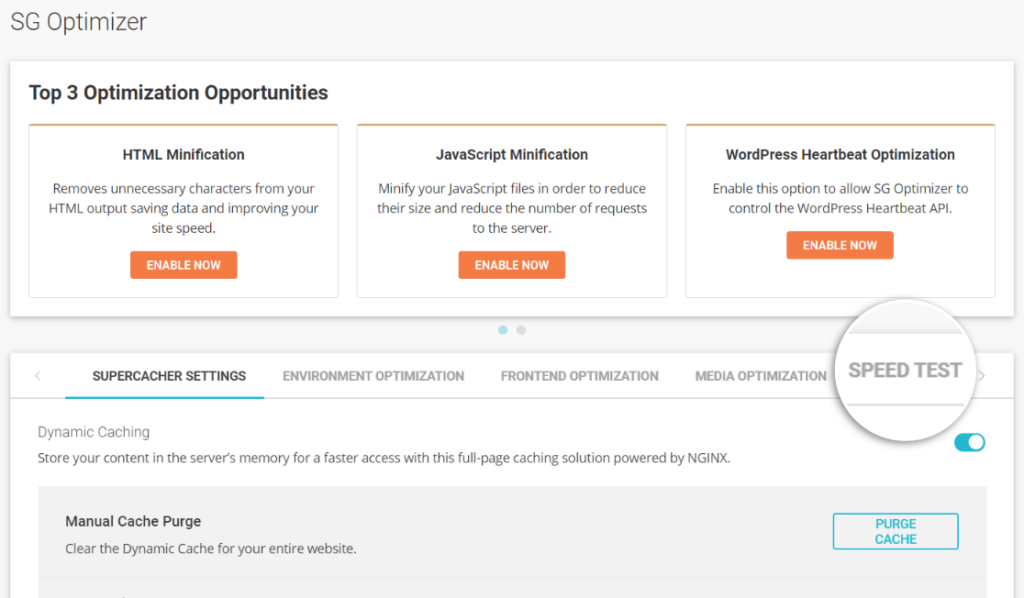Image resolution: width=1024 pixels, height=598 pixels.
Task: Click the HTML Minification card title
Action: [x=183, y=154]
